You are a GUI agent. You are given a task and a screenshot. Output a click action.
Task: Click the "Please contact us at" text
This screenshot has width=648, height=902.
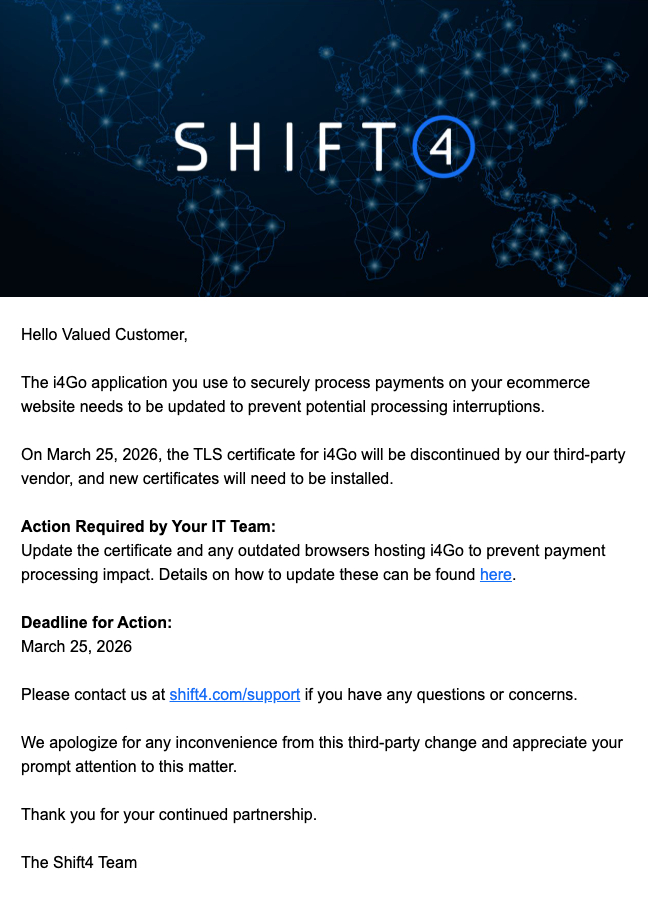coord(93,694)
